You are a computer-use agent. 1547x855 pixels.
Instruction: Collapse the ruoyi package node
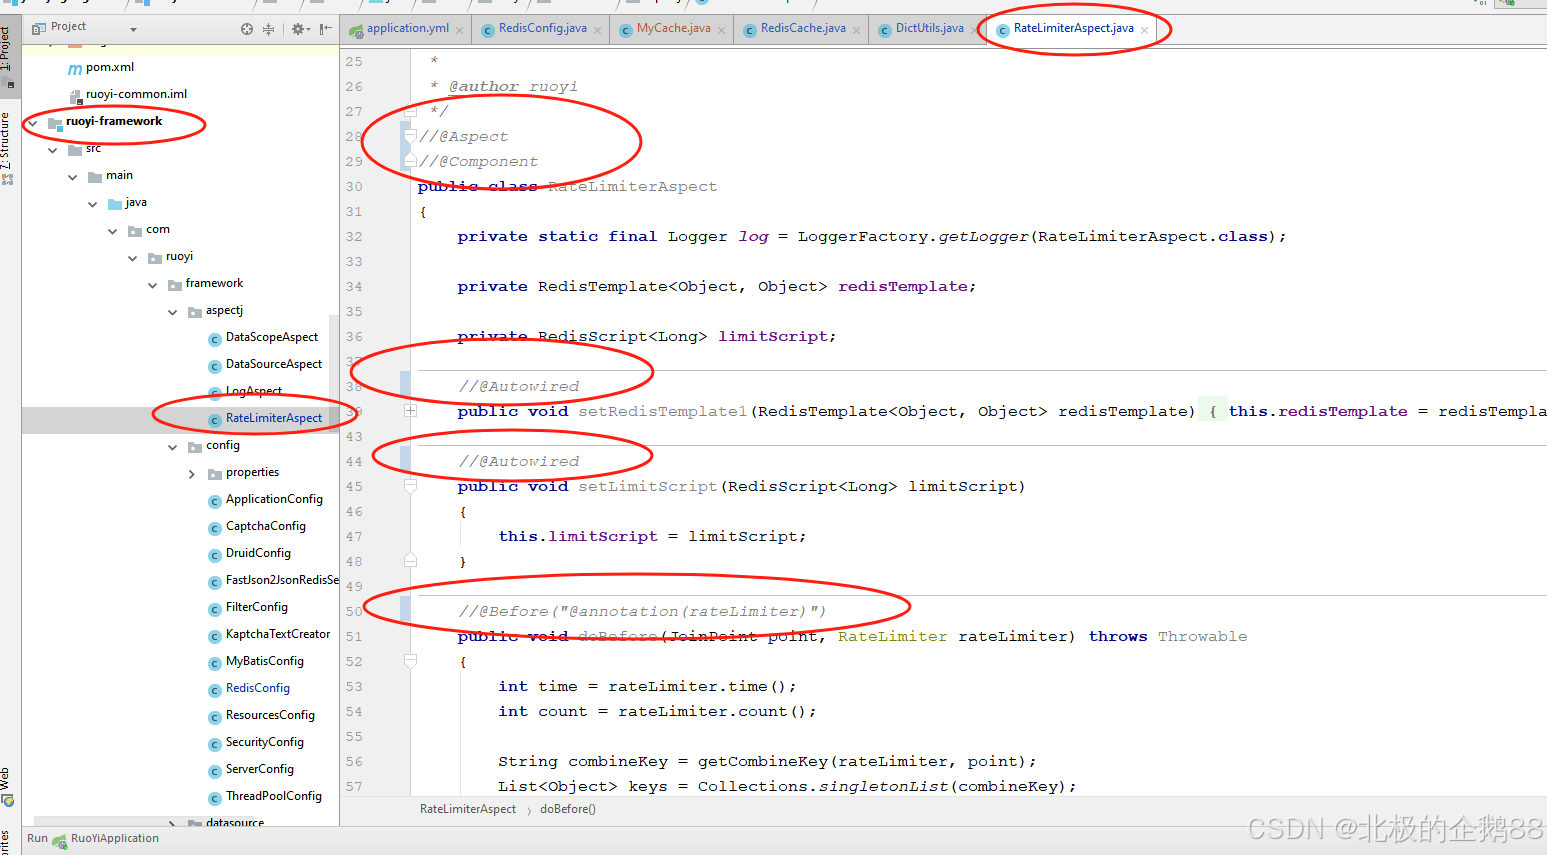click(133, 258)
